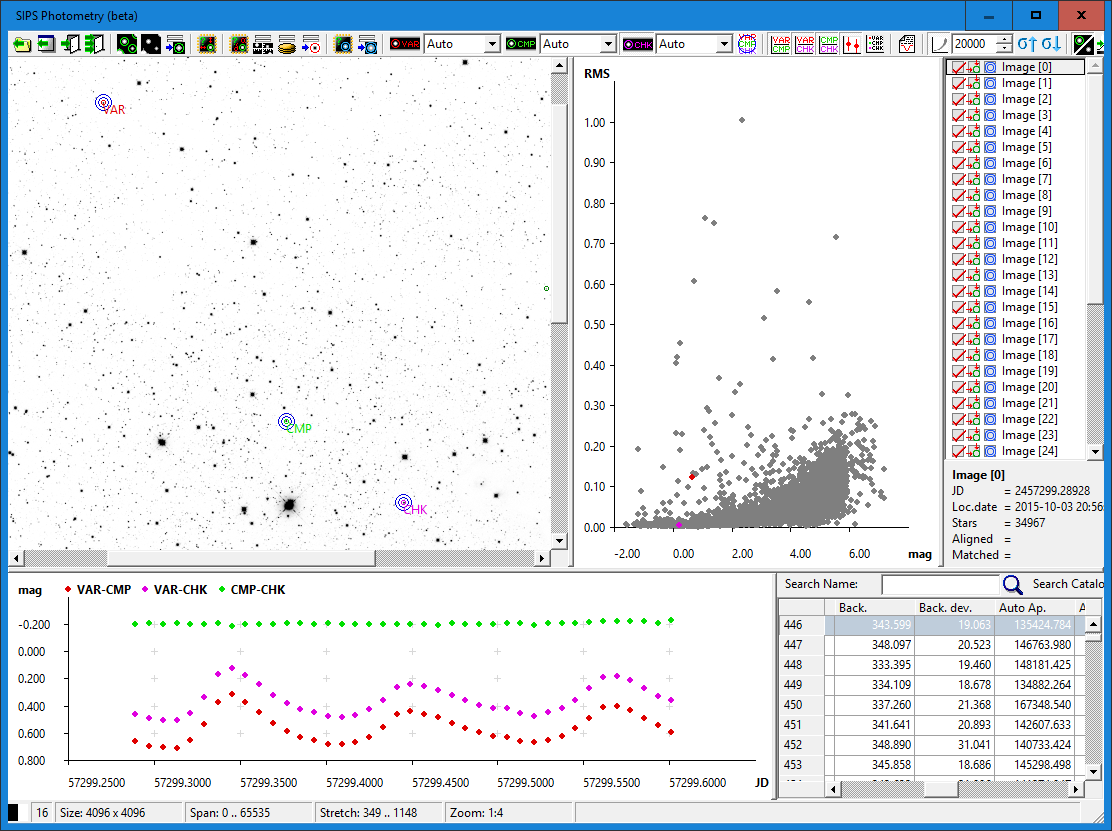
Task: Toggle the checkmark on Image [10]
Action: tap(958, 227)
